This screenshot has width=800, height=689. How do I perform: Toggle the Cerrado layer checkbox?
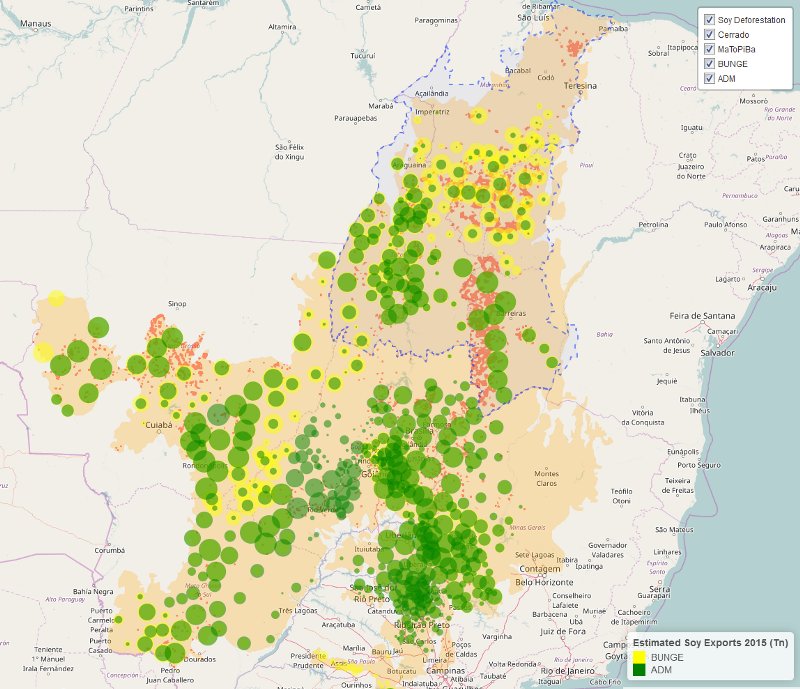[x=709, y=35]
